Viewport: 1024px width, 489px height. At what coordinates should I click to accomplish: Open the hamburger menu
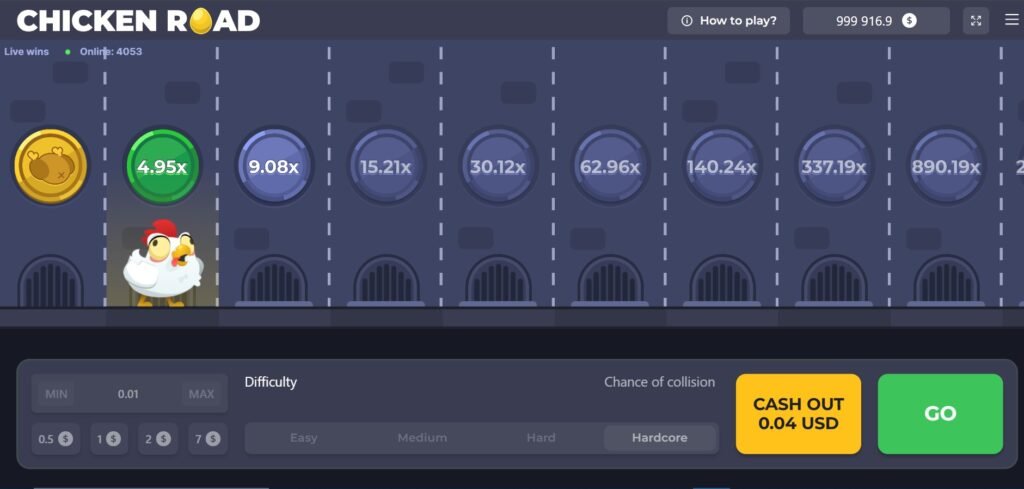[1011, 20]
